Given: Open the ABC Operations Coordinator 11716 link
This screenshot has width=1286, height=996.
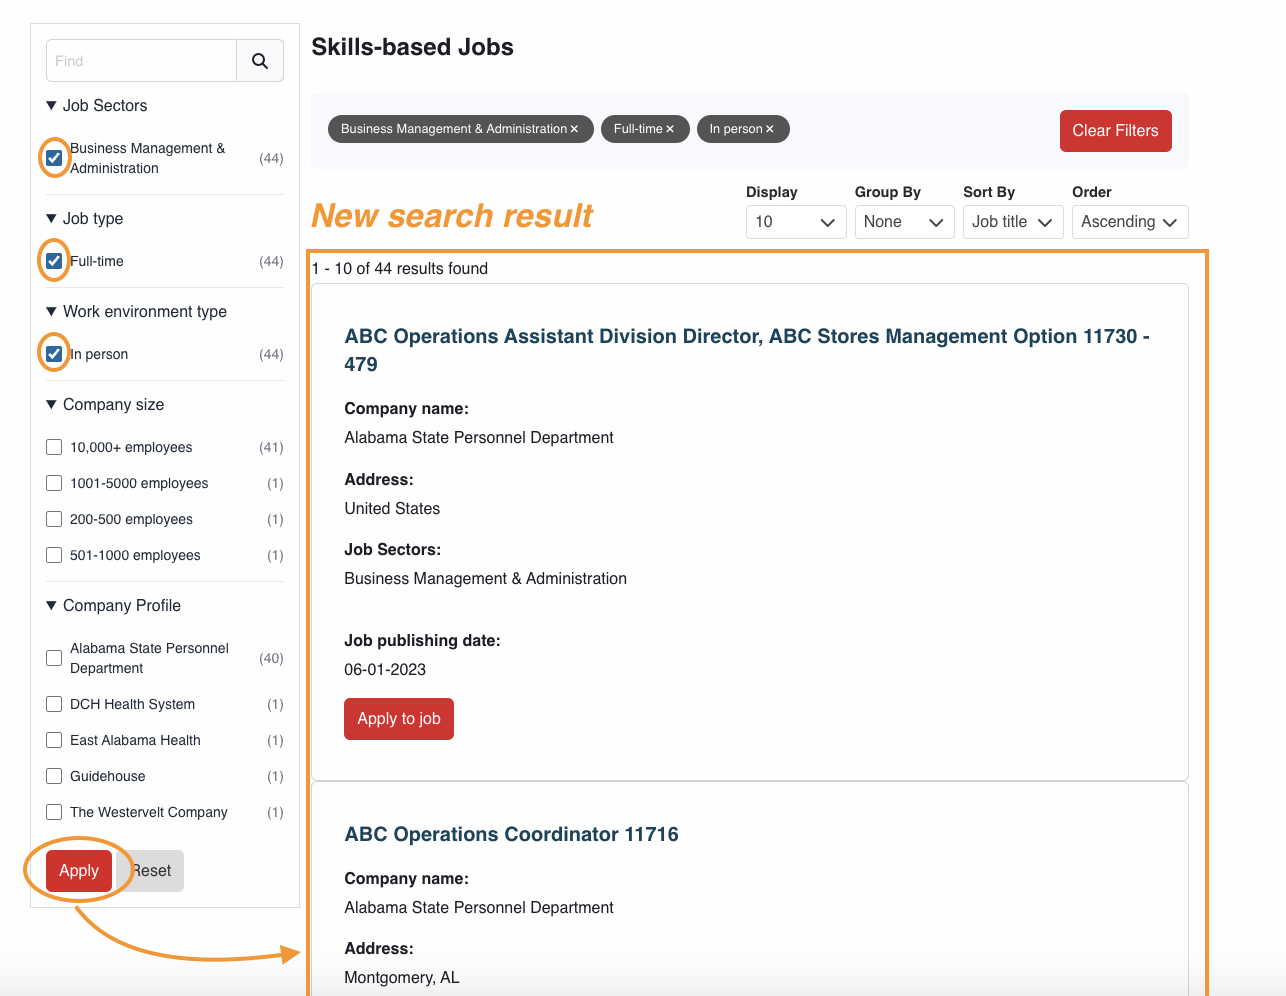Looking at the screenshot, I should coord(511,834).
